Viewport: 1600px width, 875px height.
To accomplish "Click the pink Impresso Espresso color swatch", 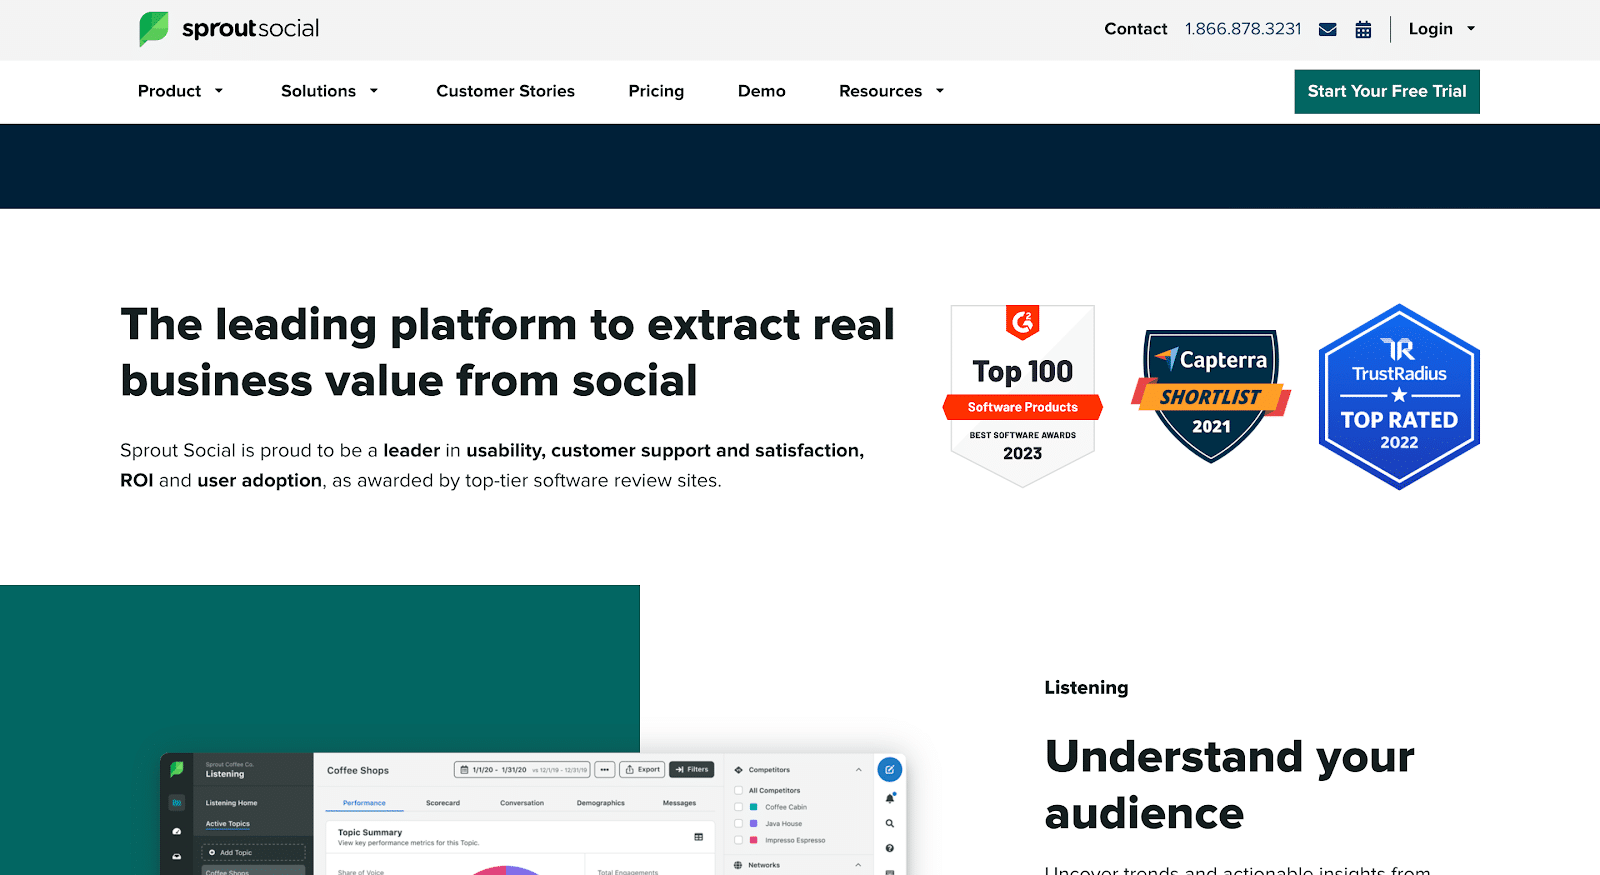I will pyautogui.click(x=753, y=840).
